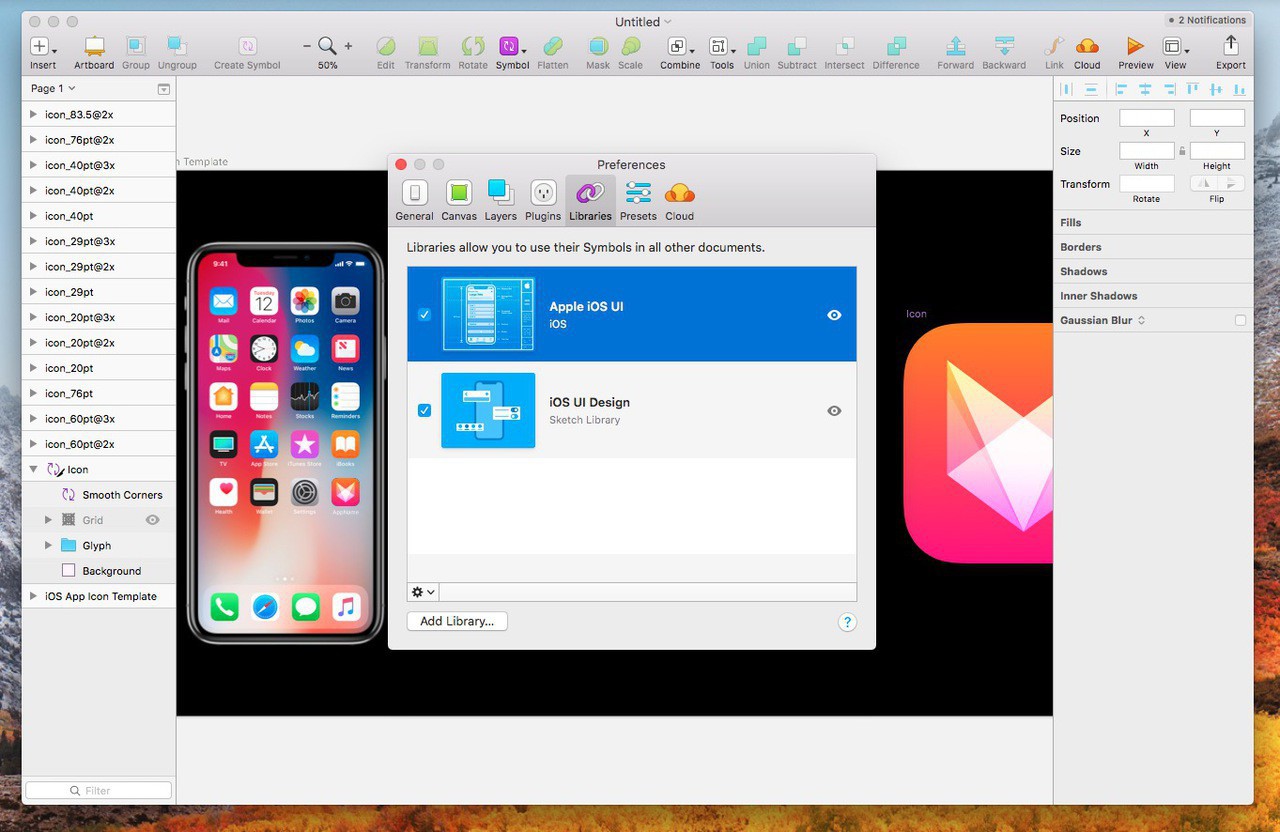Select the Artboard tool

point(94,47)
